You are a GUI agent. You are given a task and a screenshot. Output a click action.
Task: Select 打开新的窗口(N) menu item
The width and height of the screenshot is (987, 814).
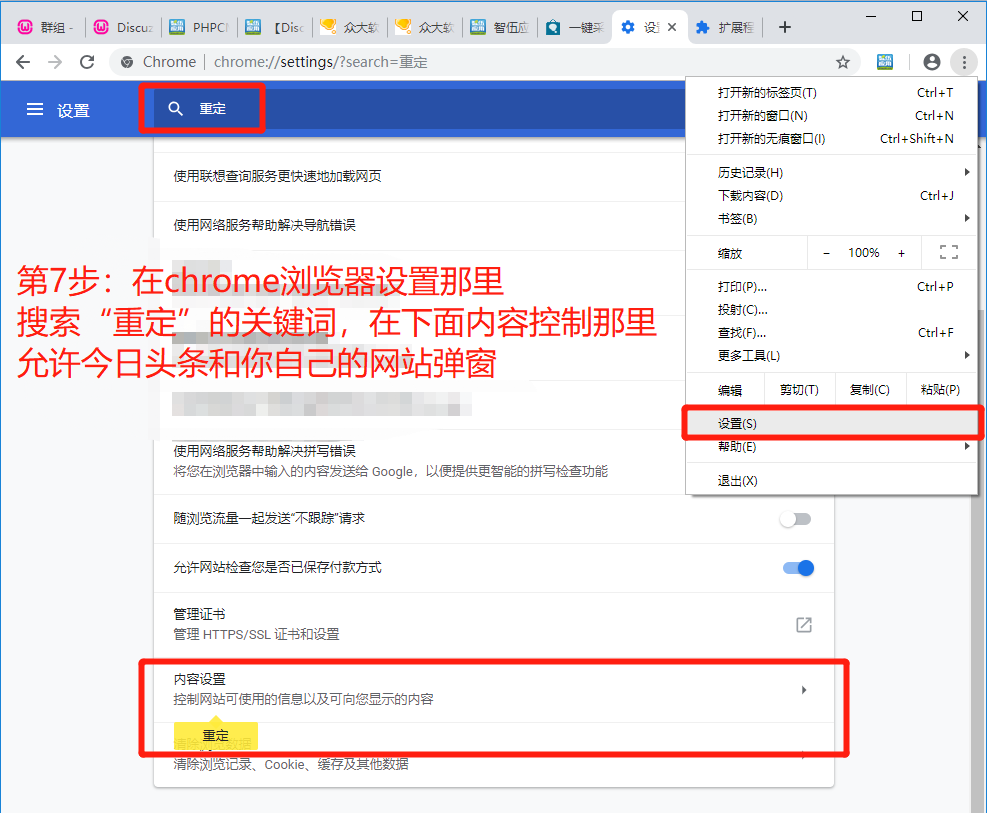(831, 116)
